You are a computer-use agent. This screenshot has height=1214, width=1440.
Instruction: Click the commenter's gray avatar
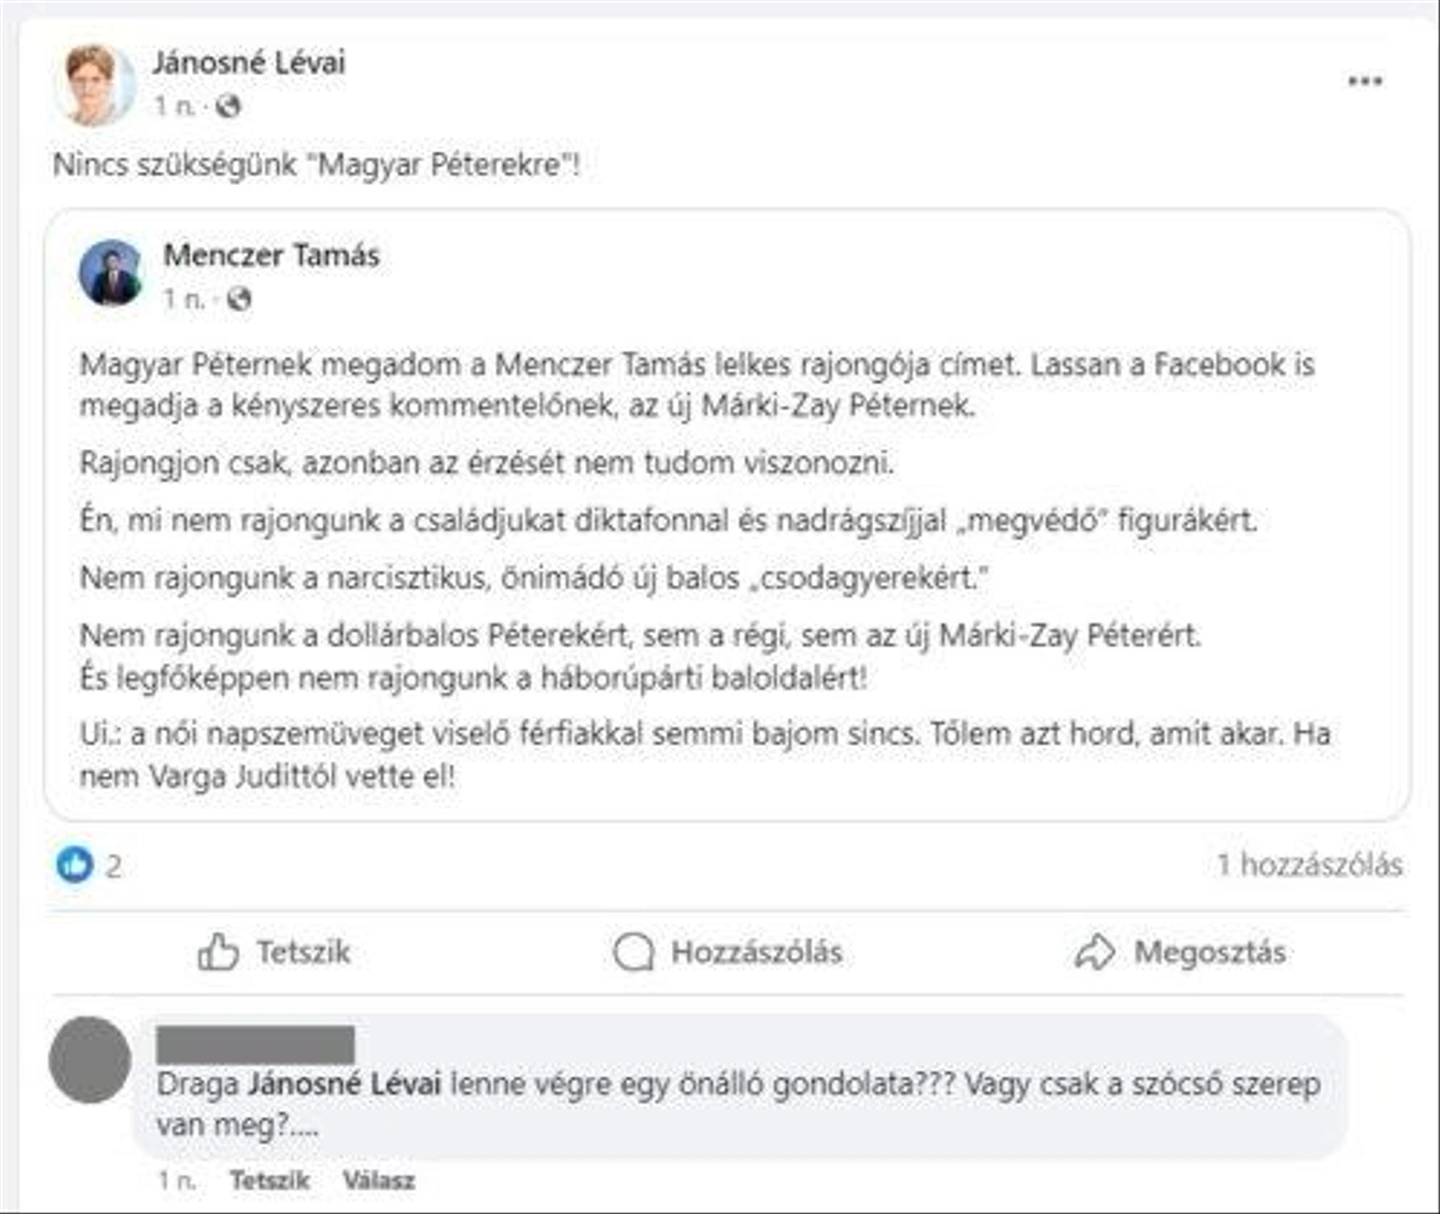(90, 1060)
